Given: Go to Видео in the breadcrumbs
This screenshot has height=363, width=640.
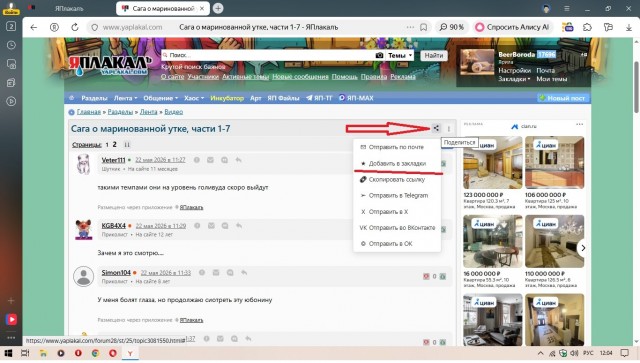Looking at the screenshot, I should [173, 111].
